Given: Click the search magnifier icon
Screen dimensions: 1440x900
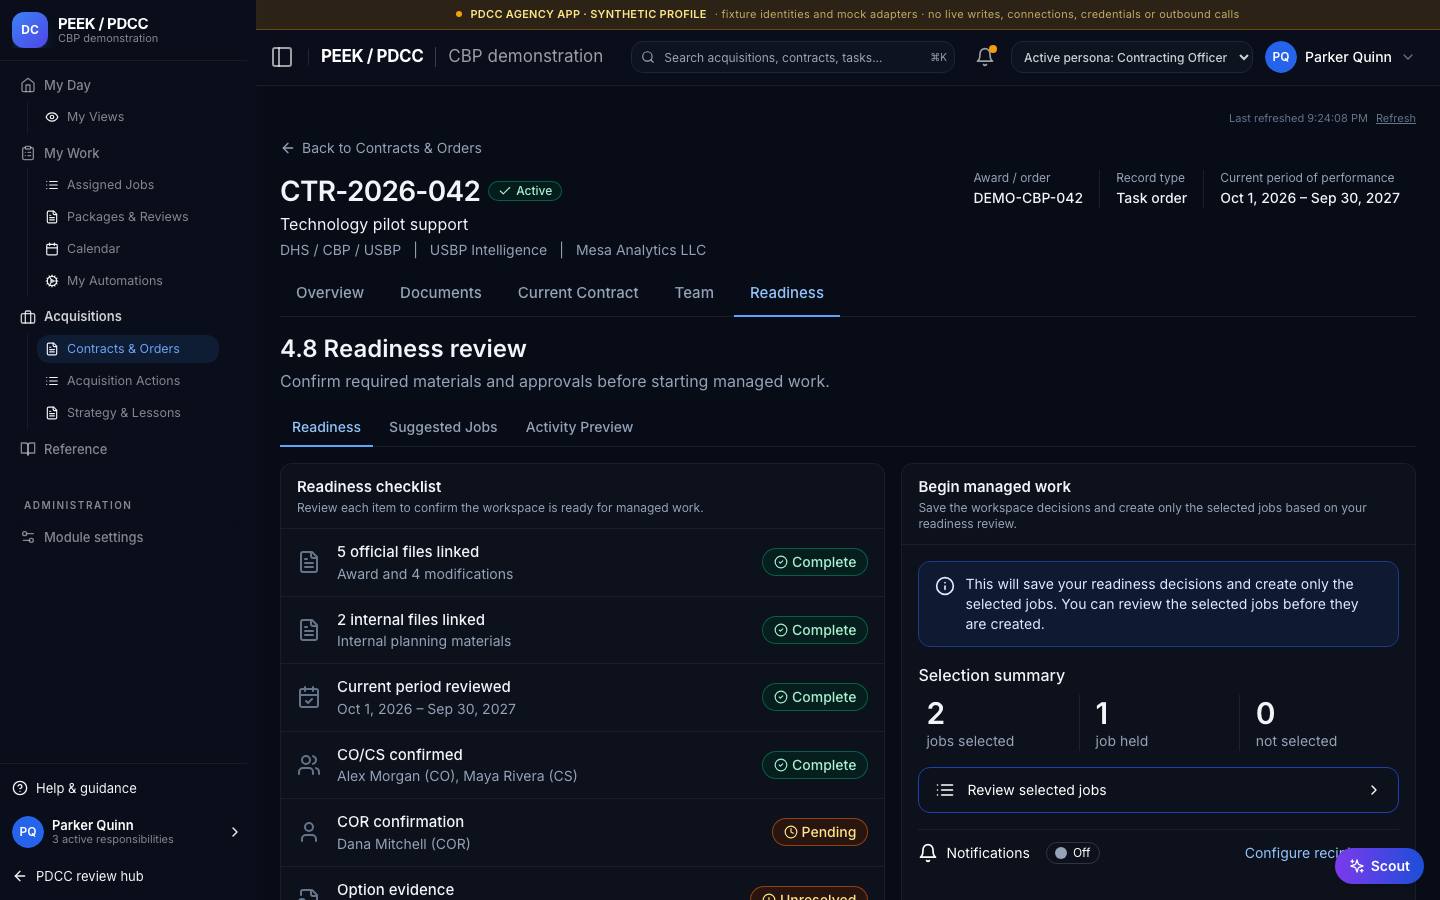Looking at the screenshot, I should pyautogui.click(x=648, y=57).
